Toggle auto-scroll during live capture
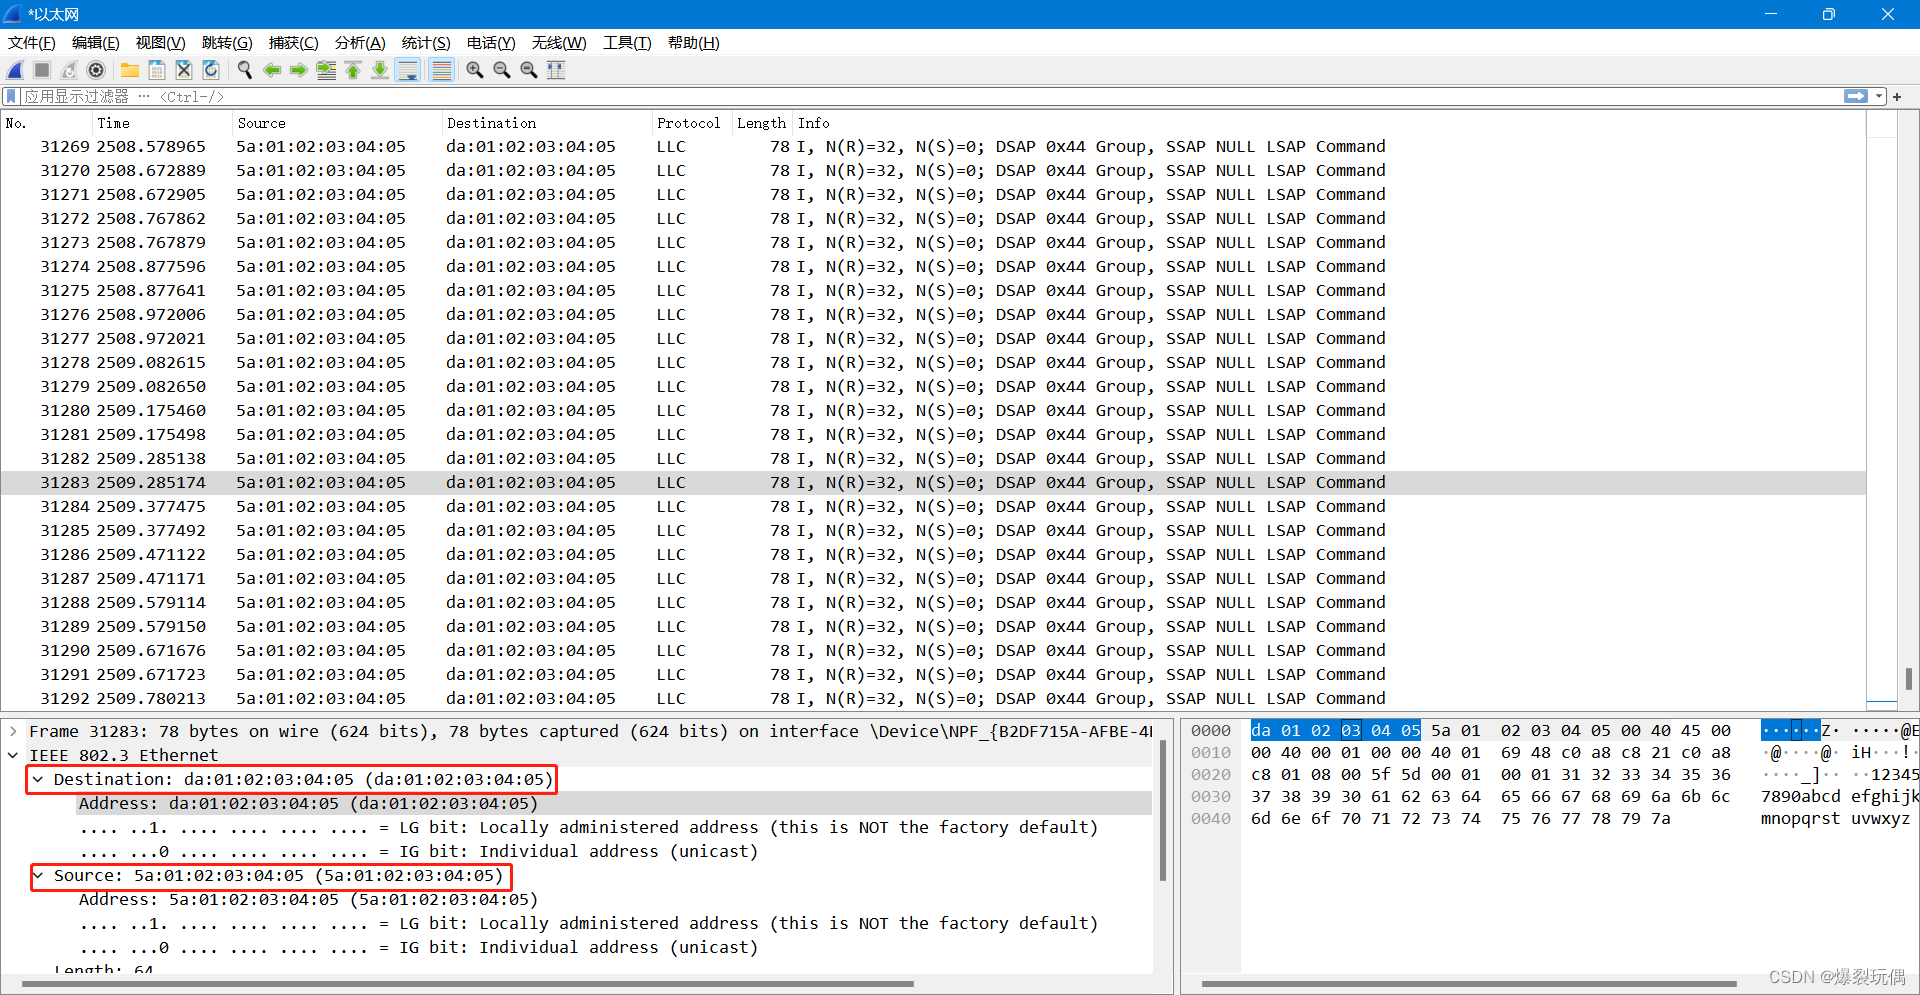Screen dimensions: 1920x995 (x=408, y=70)
